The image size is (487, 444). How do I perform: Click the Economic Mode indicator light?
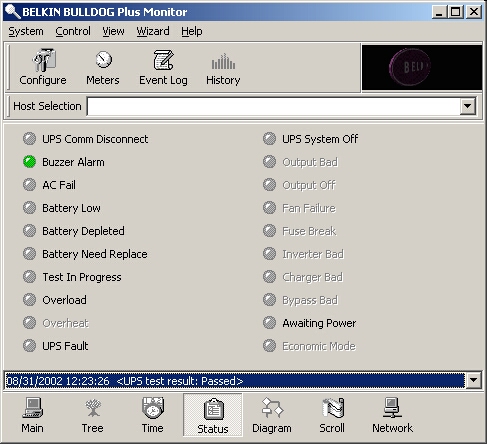269,346
